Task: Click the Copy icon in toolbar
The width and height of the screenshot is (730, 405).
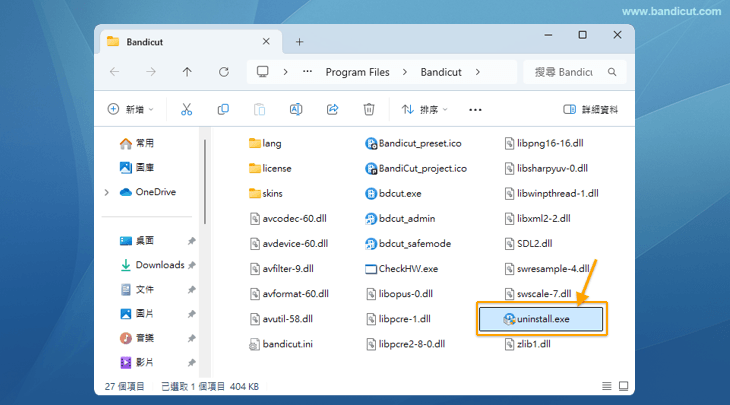Action: click(x=223, y=109)
